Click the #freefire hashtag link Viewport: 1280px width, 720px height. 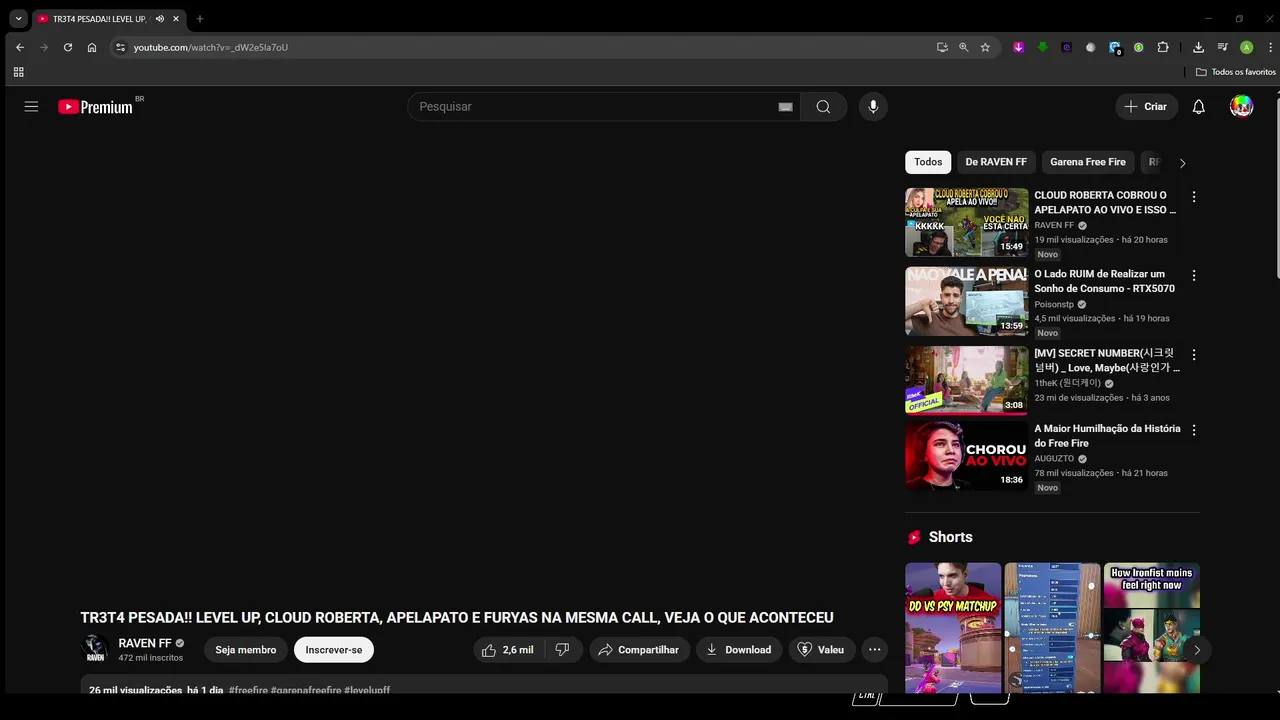248,690
